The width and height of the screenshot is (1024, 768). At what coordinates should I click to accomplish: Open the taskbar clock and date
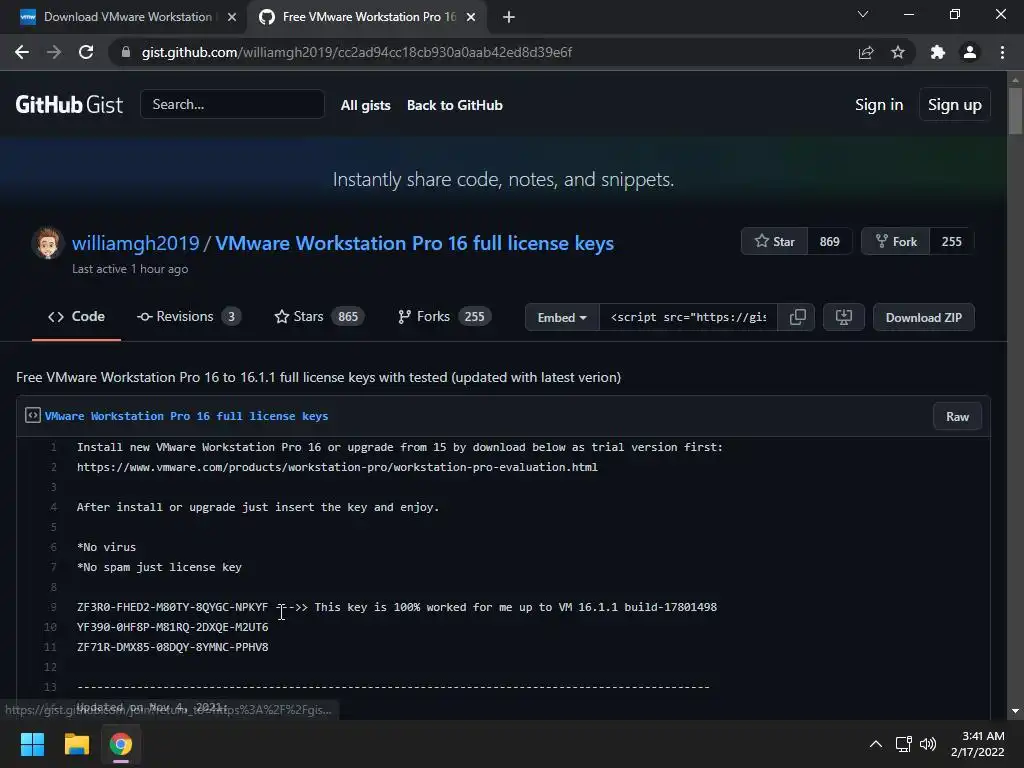coord(978,744)
